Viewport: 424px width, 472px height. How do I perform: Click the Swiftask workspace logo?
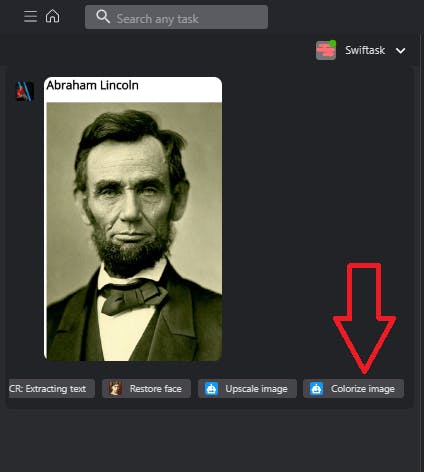coord(326,50)
